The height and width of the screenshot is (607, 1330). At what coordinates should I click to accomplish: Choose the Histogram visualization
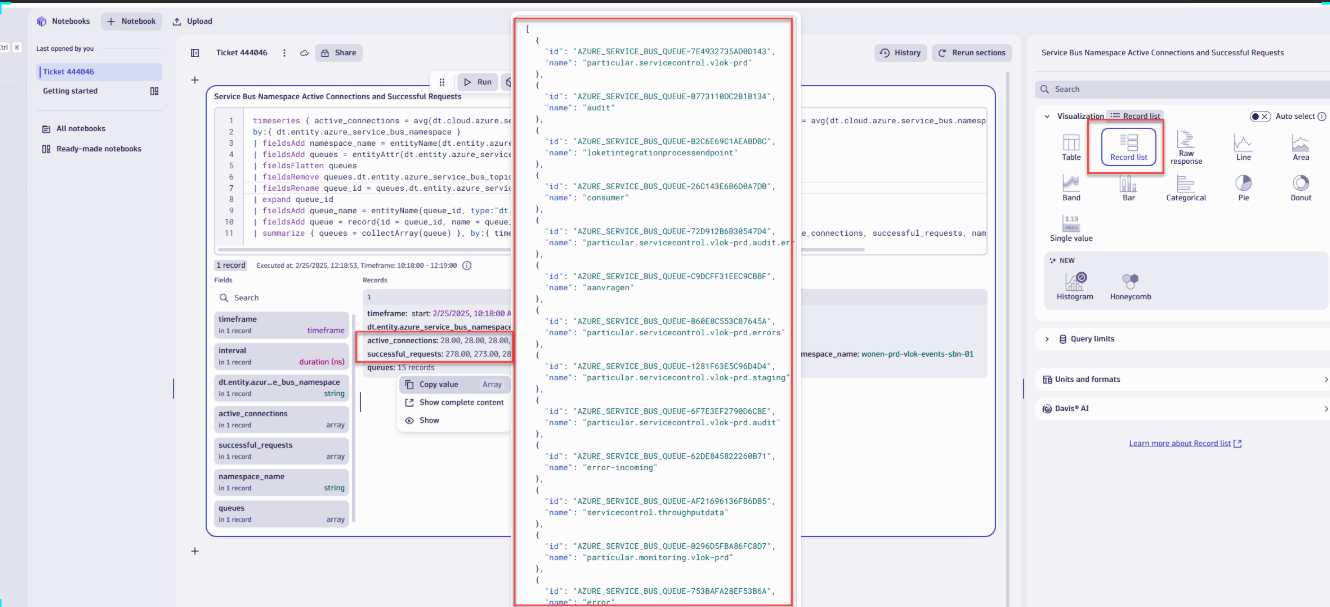[x=1074, y=285]
